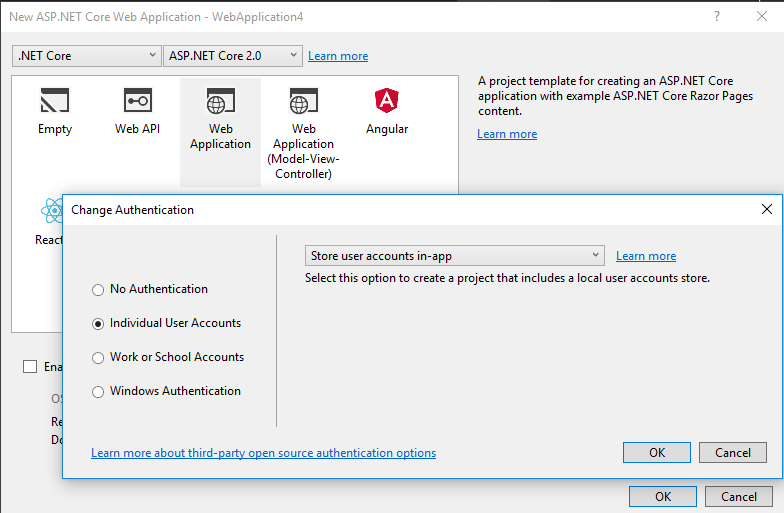The image size is (784, 513).
Task: Choose the Web API template icon
Action: (138, 100)
